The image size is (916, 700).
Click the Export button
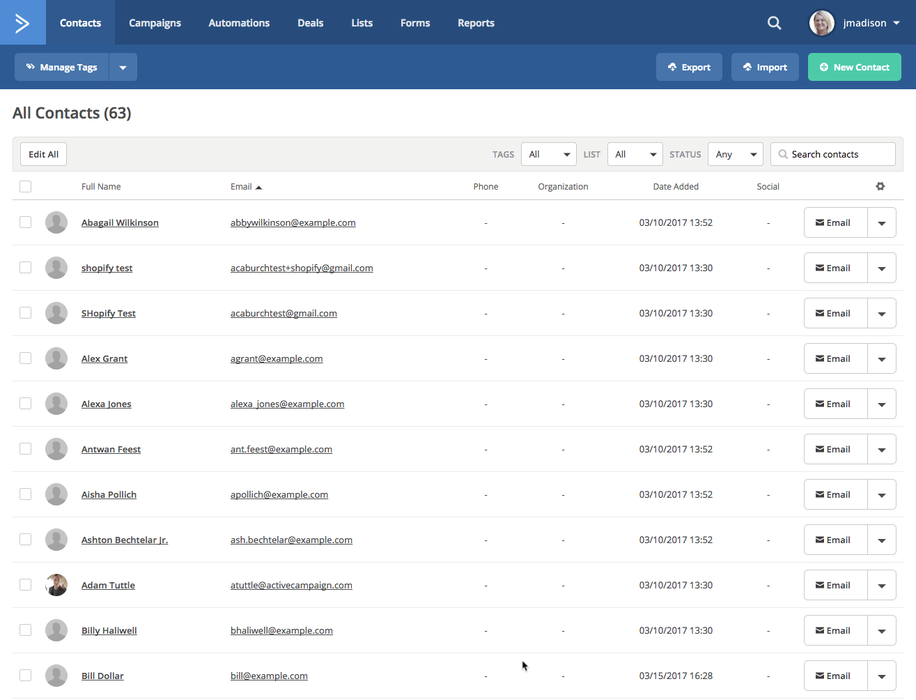coord(689,67)
